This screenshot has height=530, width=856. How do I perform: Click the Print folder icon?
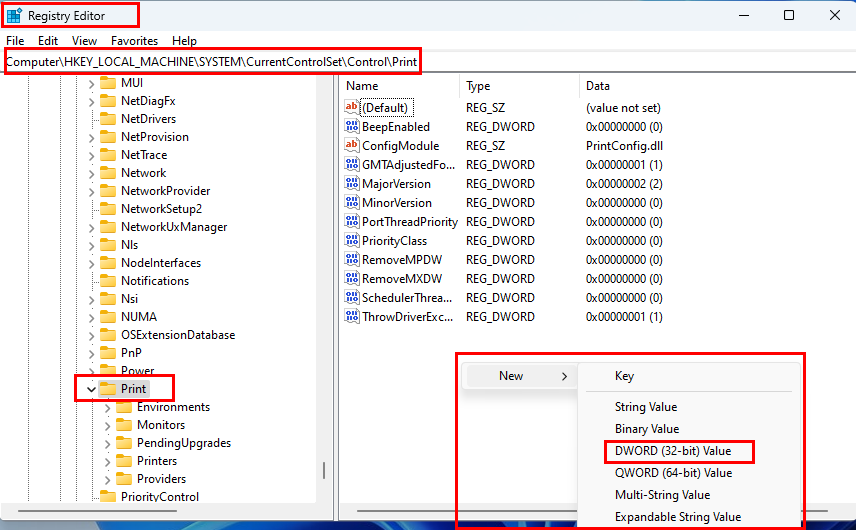(108, 389)
